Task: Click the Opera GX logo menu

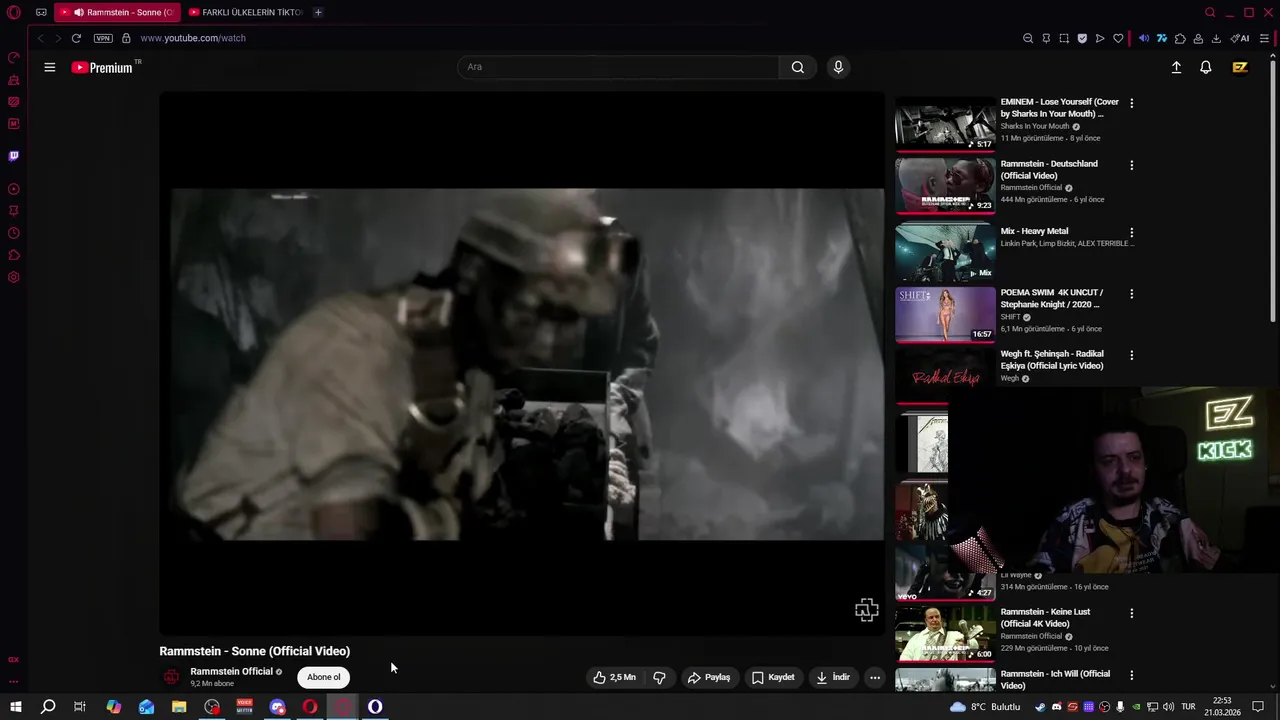Action: (14, 13)
